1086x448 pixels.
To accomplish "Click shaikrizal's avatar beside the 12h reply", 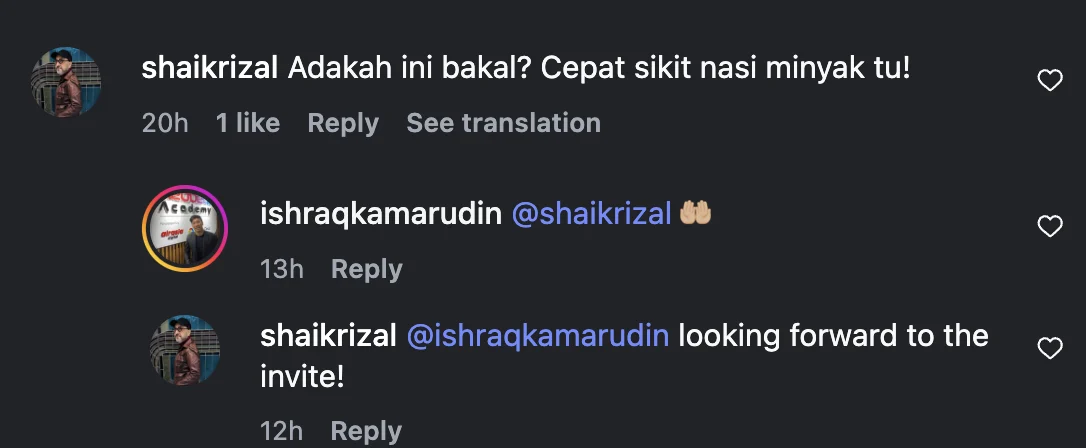I will click(x=185, y=350).
